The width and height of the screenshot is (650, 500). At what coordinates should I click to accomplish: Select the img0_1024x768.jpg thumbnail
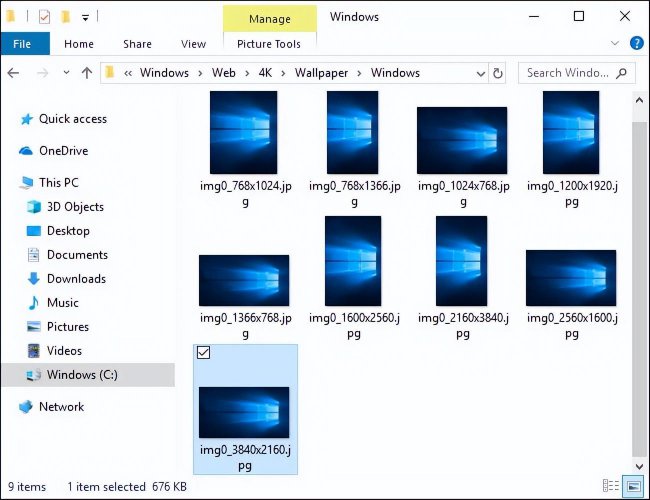click(x=462, y=140)
